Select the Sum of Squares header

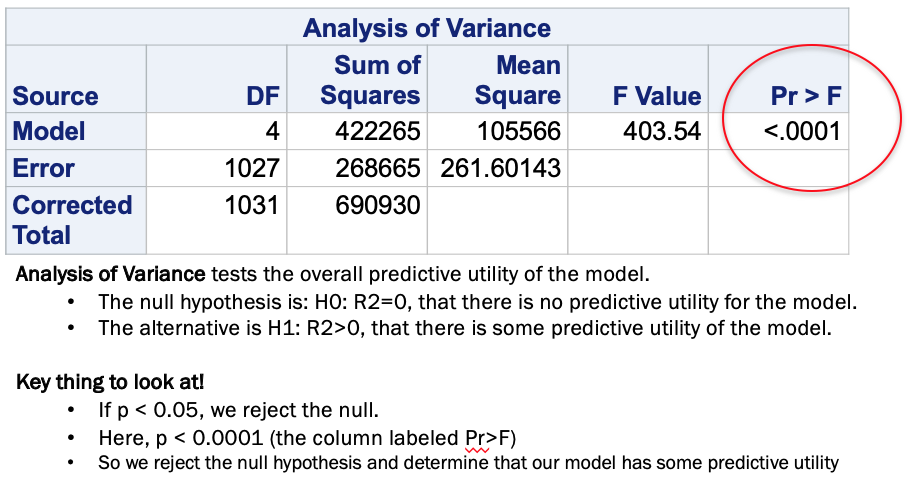tap(370, 80)
